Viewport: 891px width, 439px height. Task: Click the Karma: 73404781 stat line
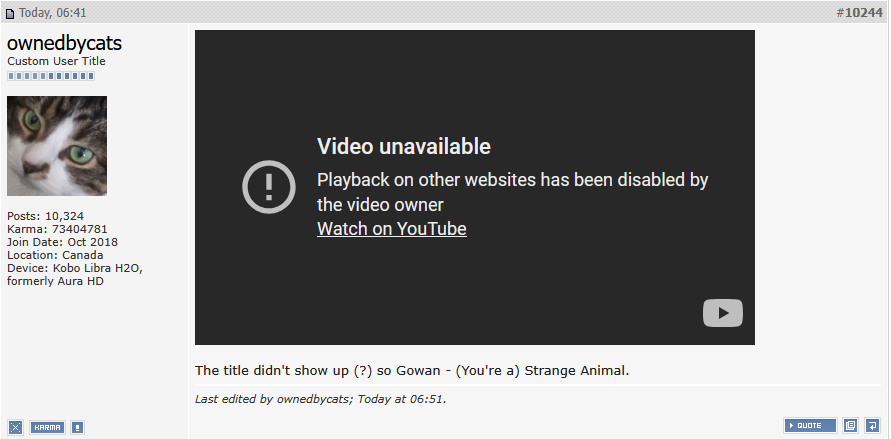click(x=57, y=229)
